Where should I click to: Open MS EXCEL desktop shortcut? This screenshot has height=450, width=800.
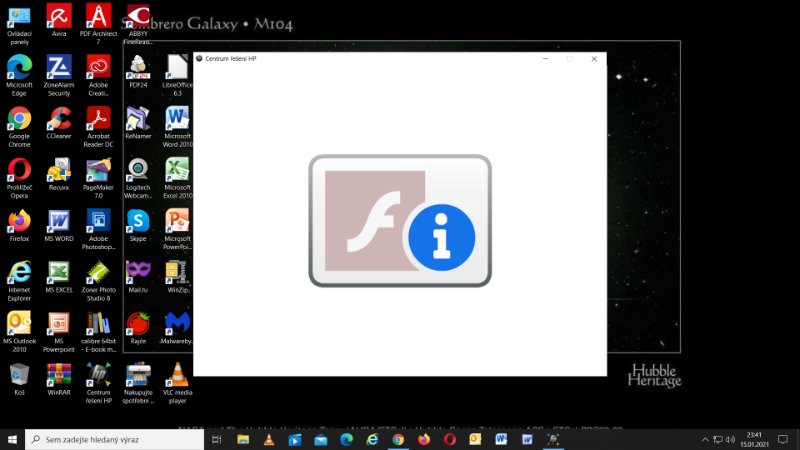click(x=59, y=277)
